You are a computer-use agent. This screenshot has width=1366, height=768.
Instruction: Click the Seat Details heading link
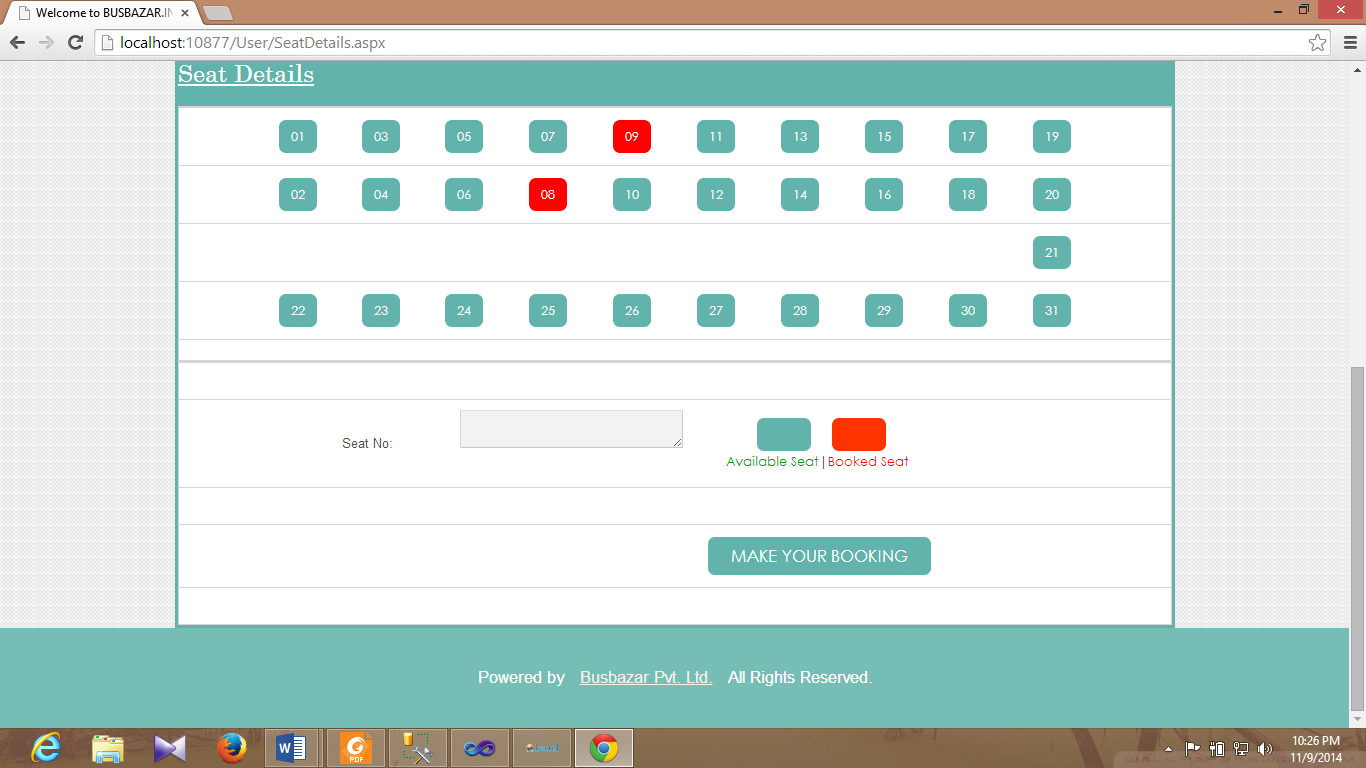point(245,74)
